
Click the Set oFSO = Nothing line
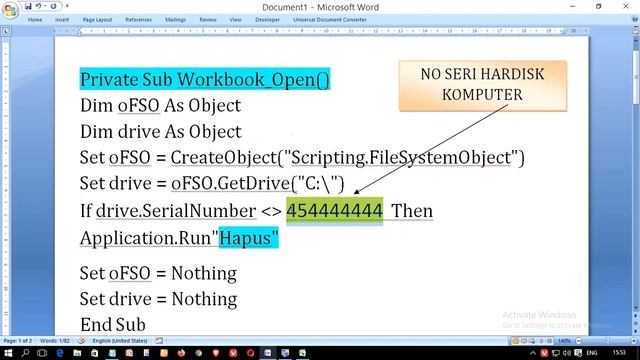158,273
